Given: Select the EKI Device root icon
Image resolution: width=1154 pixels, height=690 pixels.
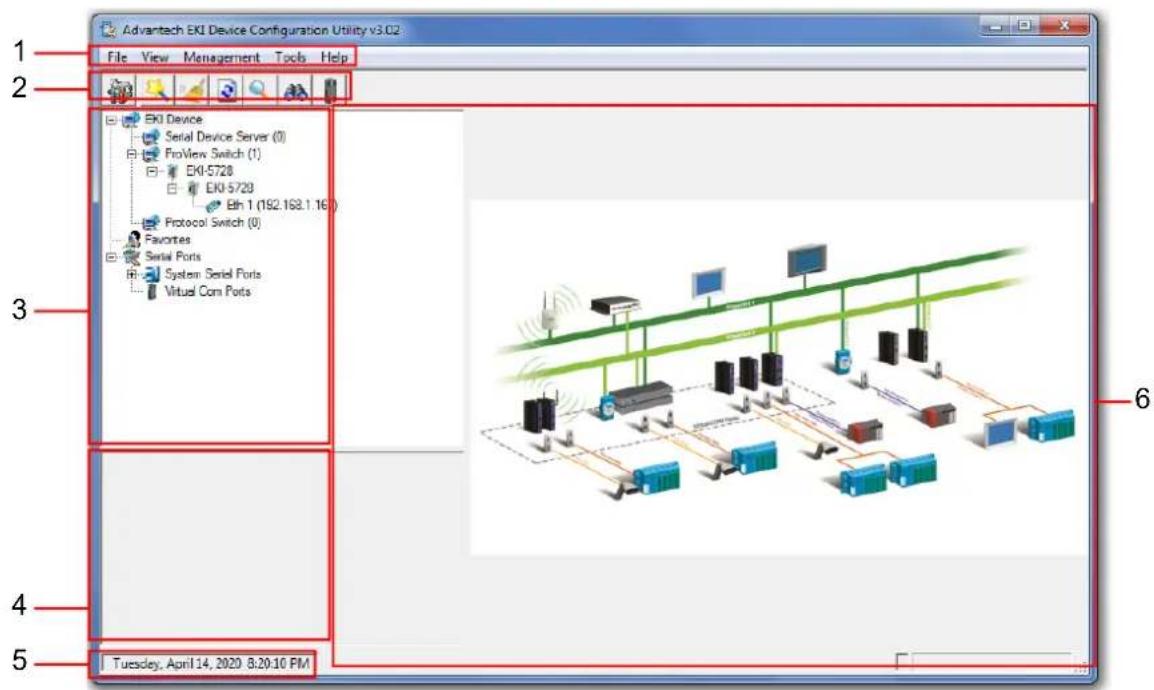Looking at the screenshot, I should [x=131, y=119].
